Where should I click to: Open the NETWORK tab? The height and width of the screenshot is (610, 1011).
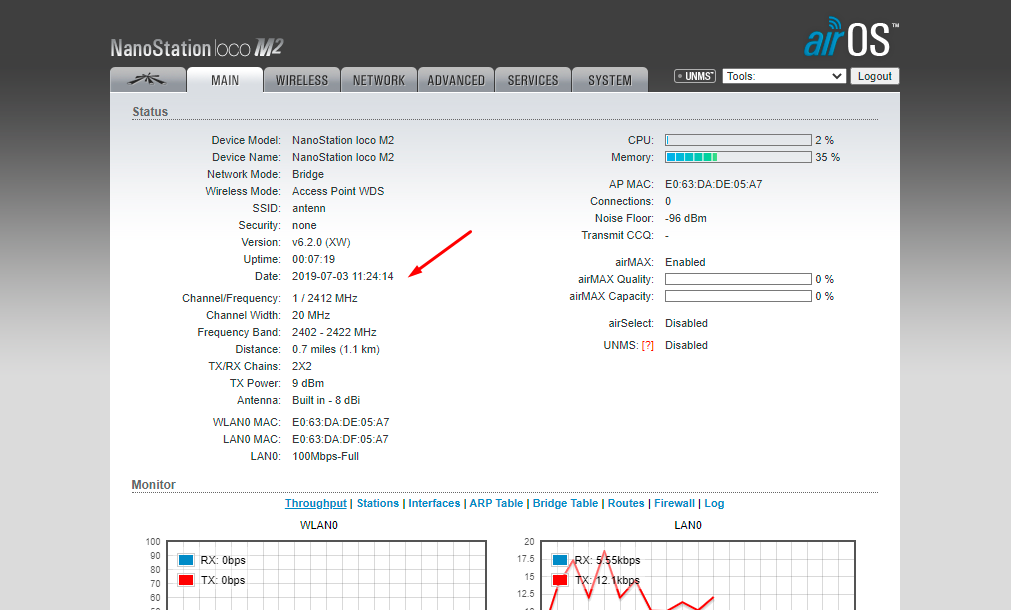click(378, 80)
